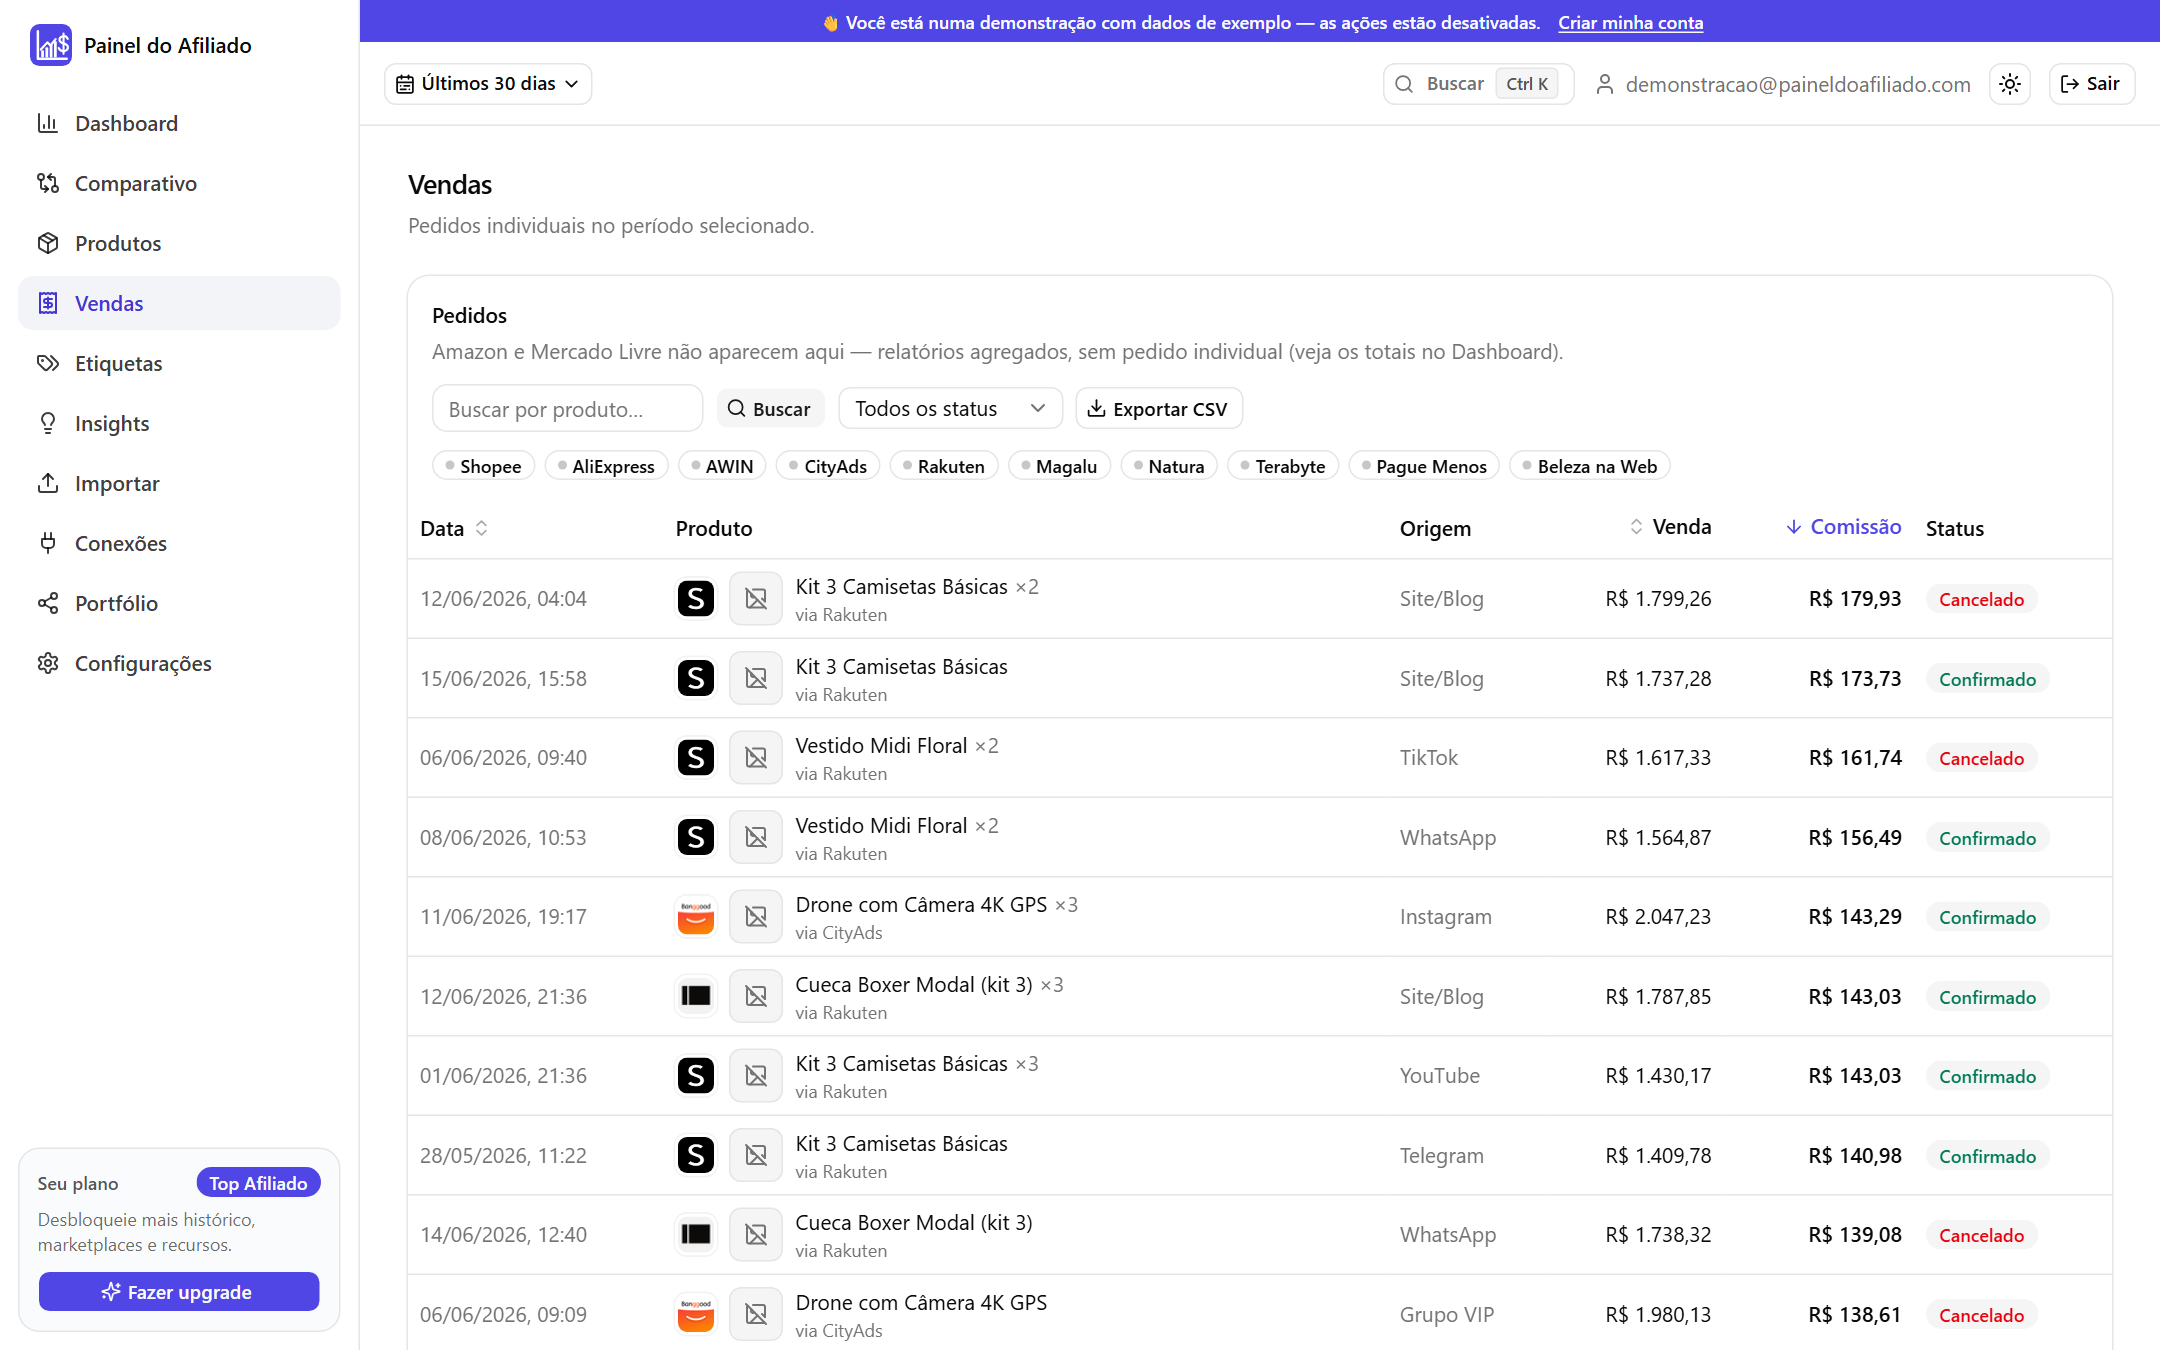Image resolution: width=2160 pixels, height=1350 pixels.
Task: Click the YouTube origin cell
Action: point(1440,1076)
